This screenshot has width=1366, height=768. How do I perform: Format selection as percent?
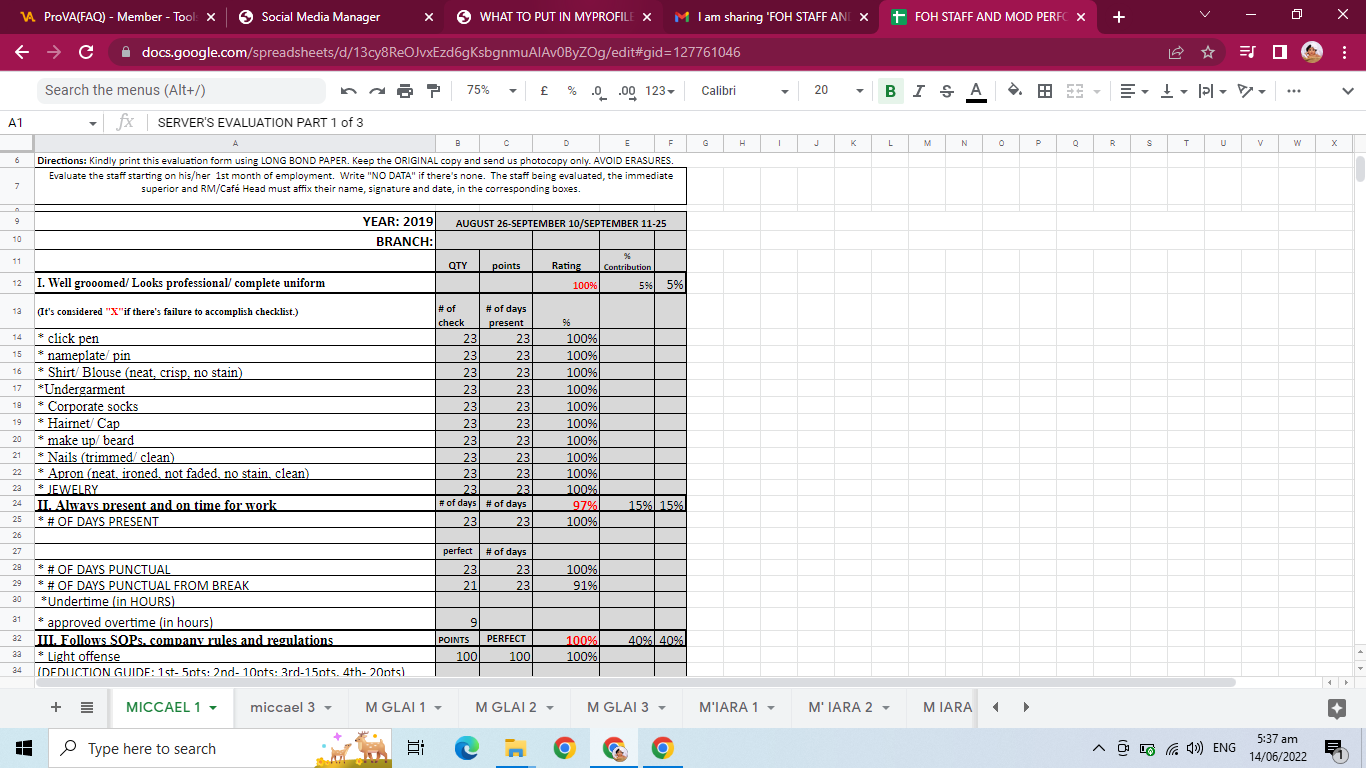tap(571, 91)
